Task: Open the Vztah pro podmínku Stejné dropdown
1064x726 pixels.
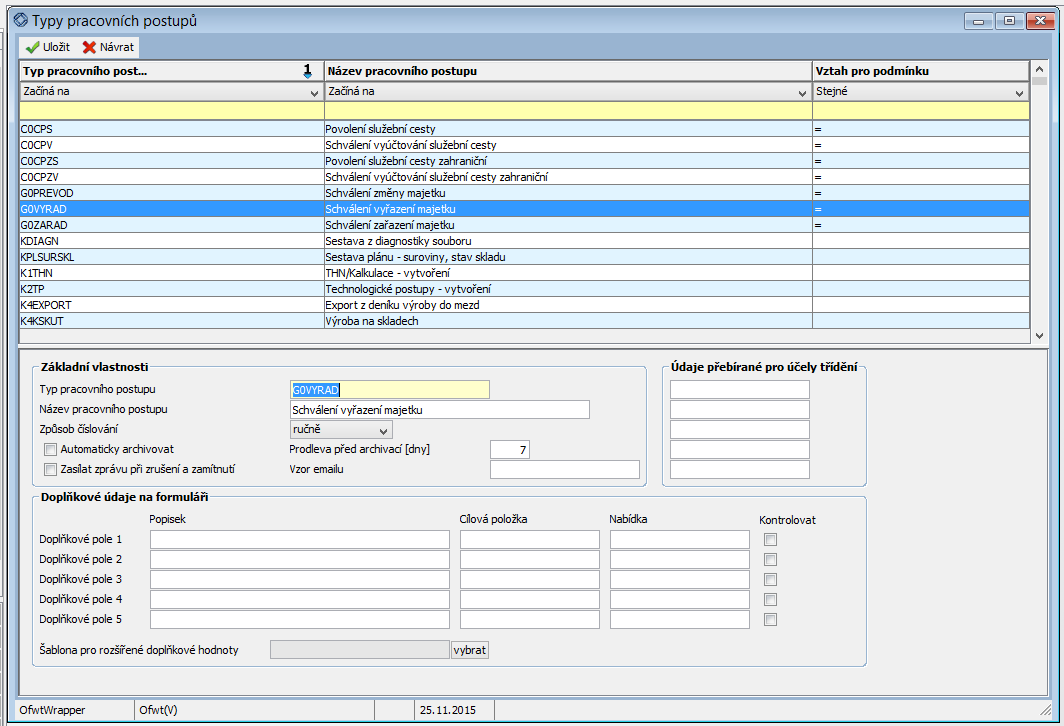Action: point(1019,92)
